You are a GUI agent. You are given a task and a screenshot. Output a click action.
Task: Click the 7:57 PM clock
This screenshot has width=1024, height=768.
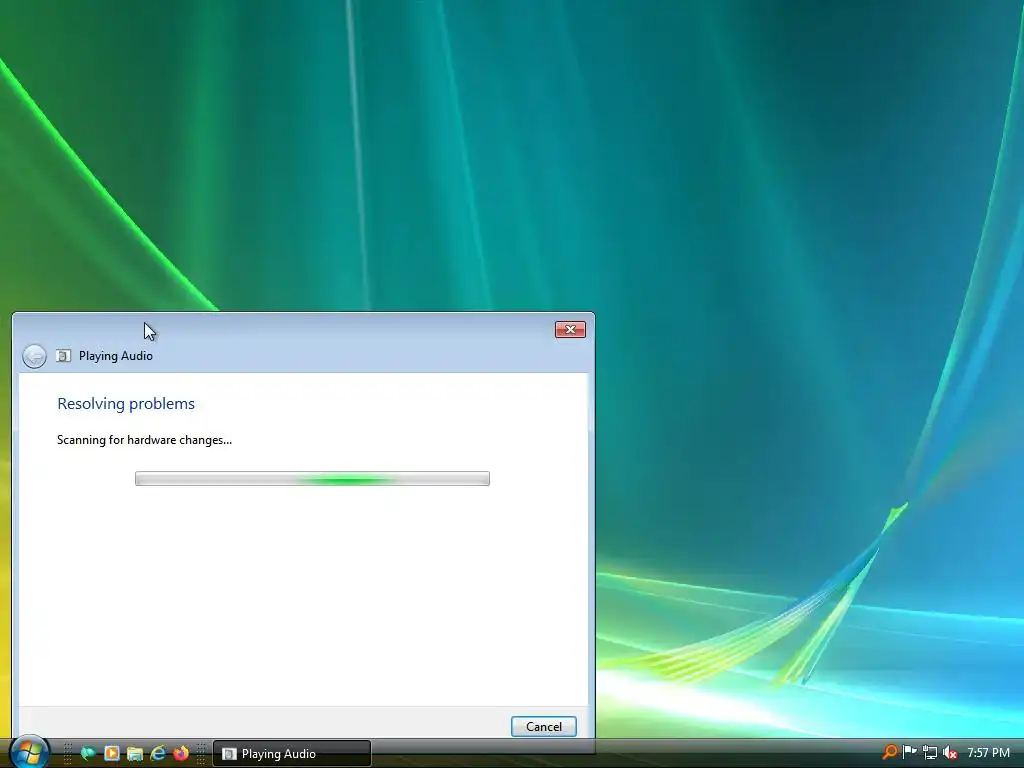989,753
